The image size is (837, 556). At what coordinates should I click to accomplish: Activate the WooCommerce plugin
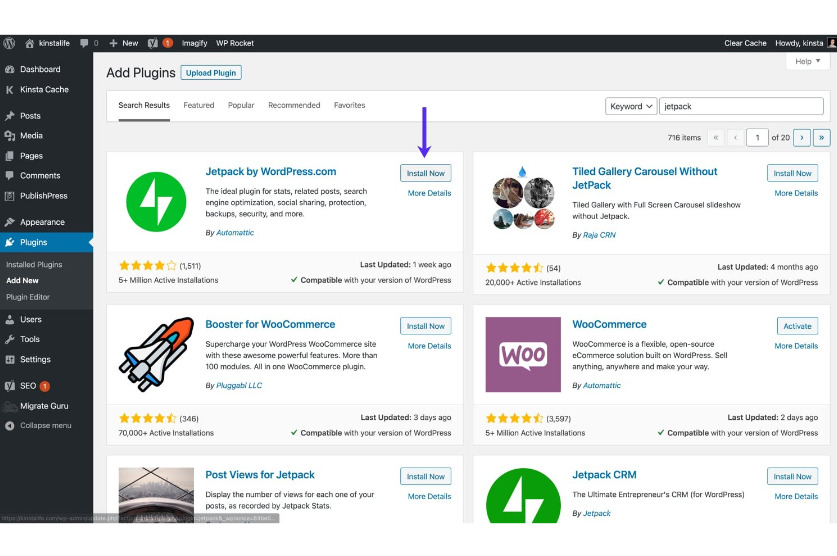[x=797, y=326]
